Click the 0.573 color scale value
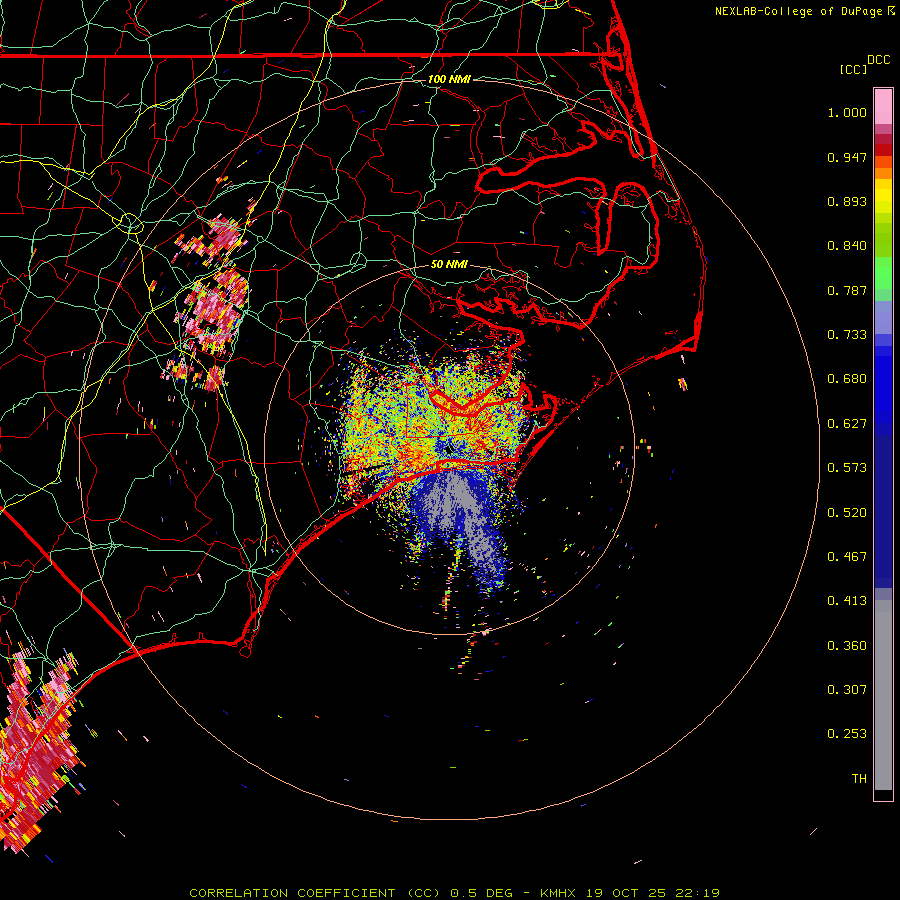Viewport: 900px width, 900px height. pyautogui.click(x=847, y=468)
